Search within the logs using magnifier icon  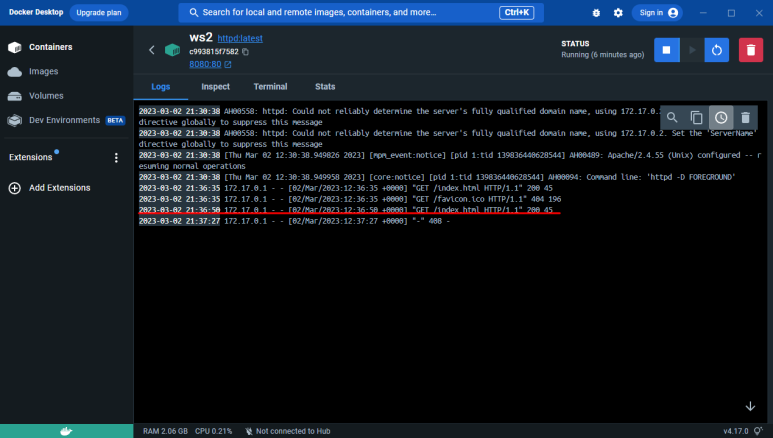[672, 118]
